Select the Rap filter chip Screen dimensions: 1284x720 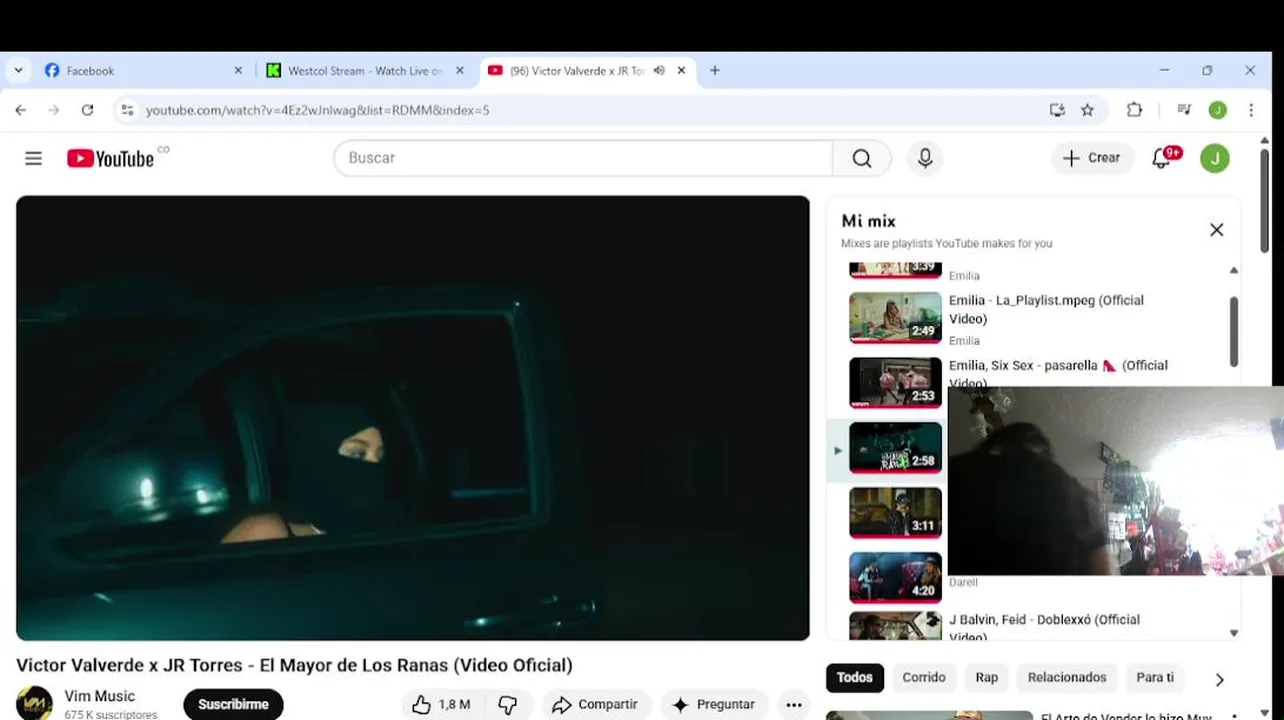click(x=987, y=678)
